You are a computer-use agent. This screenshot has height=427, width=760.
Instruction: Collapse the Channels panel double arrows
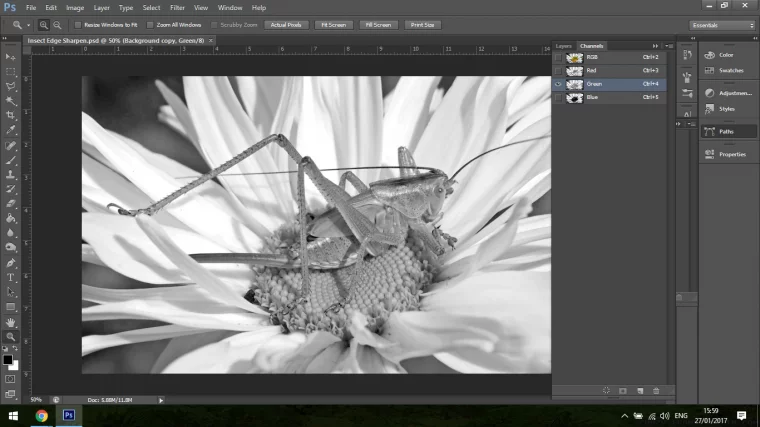point(655,46)
